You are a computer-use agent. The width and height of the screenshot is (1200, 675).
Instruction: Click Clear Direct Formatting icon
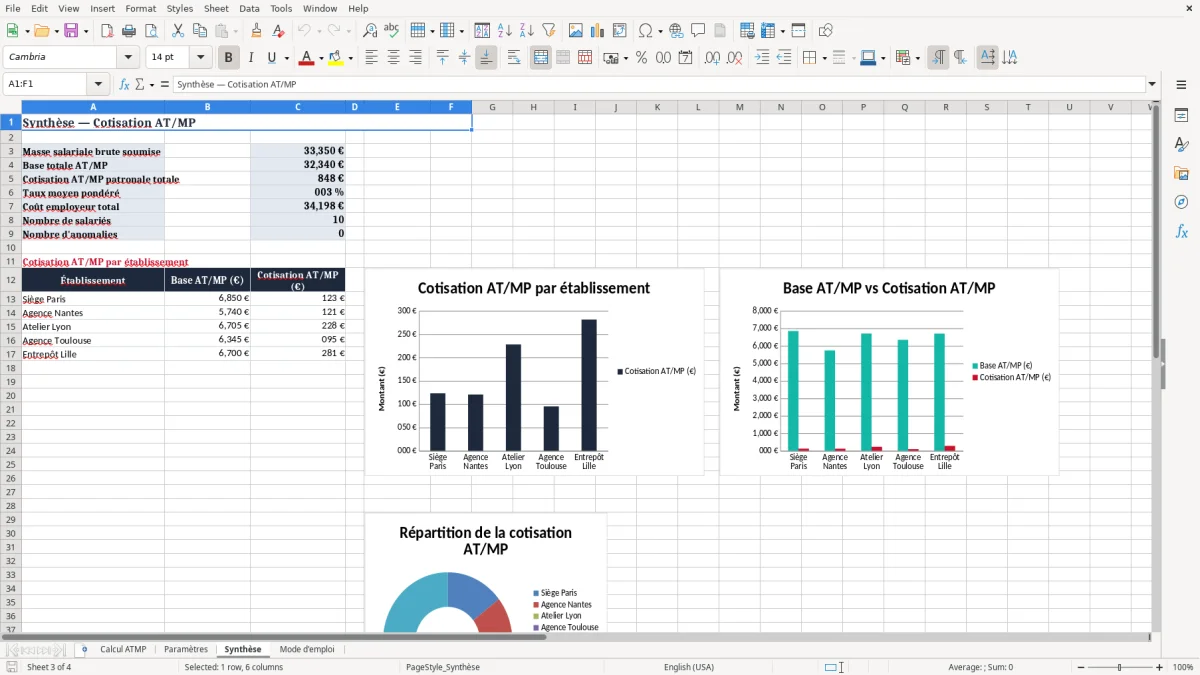tap(278, 31)
